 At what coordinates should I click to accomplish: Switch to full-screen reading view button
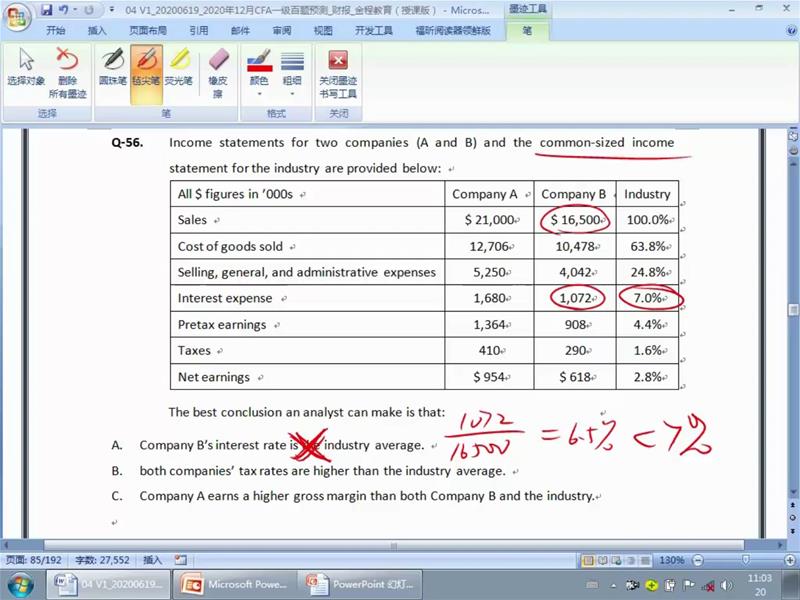(603, 560)
